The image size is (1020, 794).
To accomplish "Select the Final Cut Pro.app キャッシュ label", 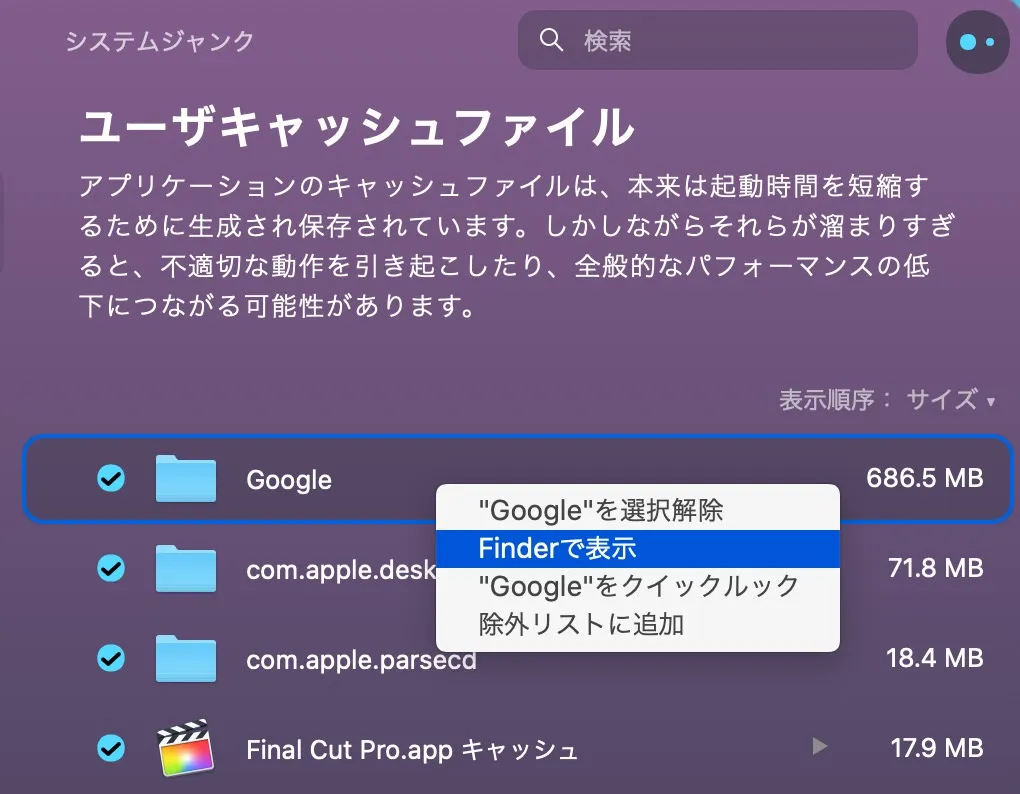I will click(412, 750).
